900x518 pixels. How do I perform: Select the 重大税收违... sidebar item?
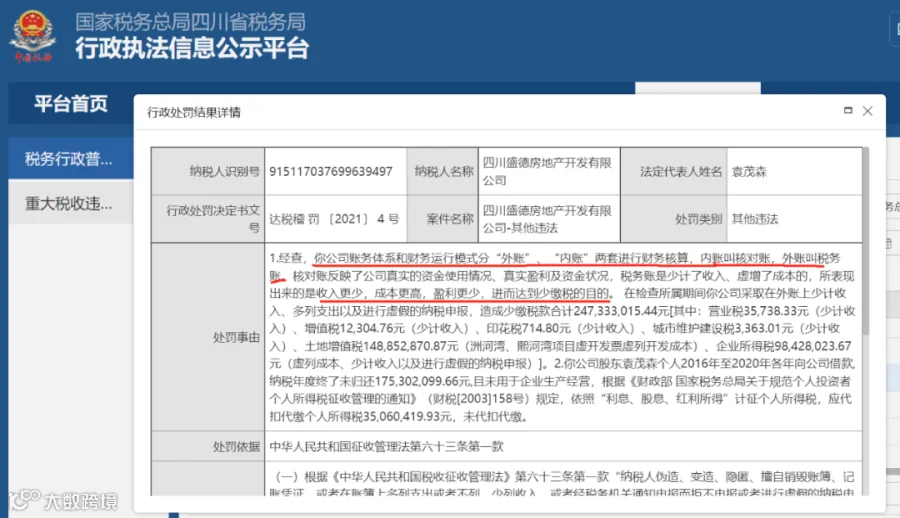[71, 203]
